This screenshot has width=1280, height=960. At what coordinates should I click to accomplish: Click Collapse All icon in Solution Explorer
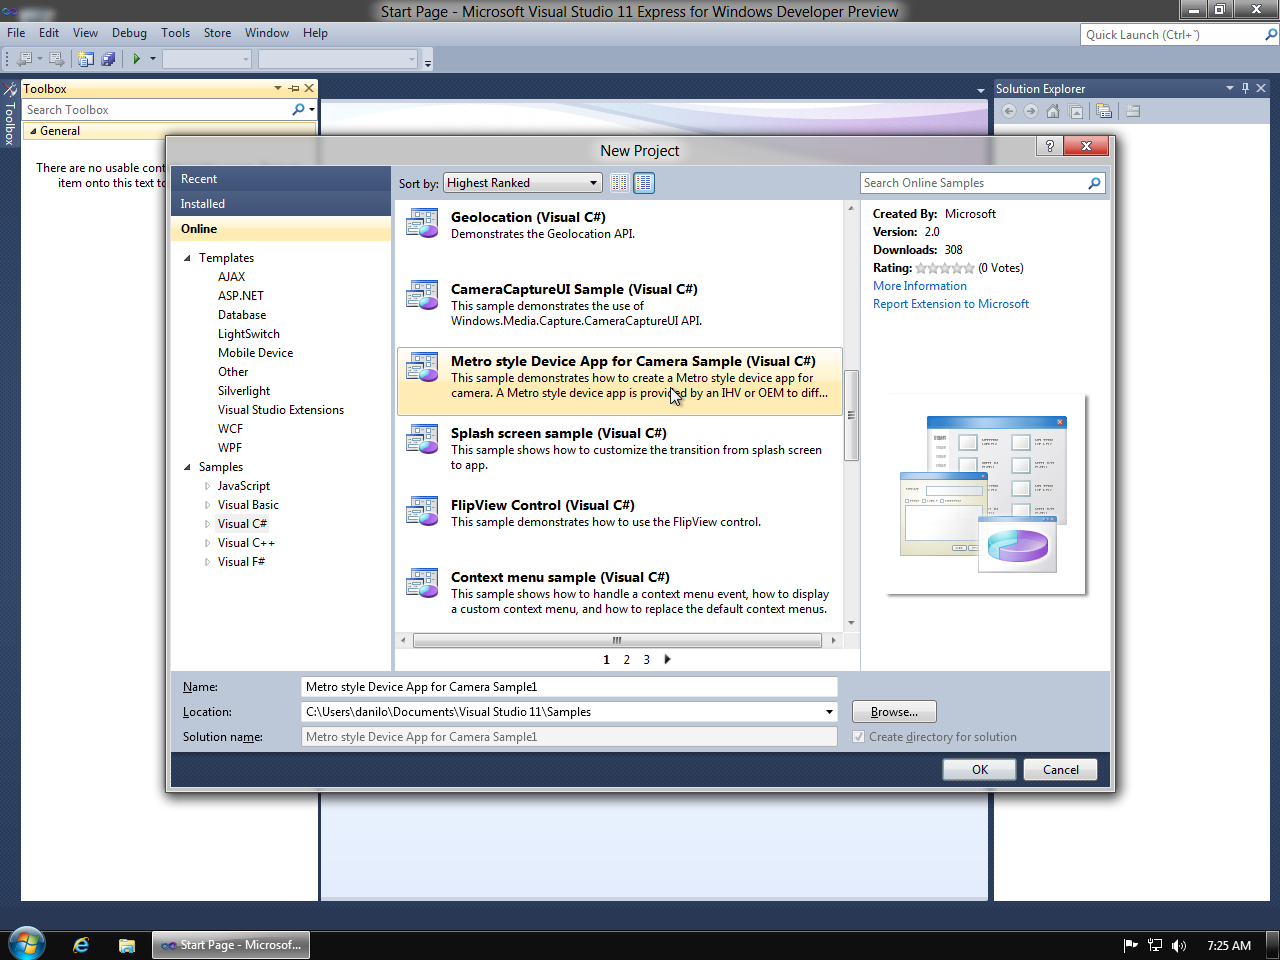[1076, 111]
